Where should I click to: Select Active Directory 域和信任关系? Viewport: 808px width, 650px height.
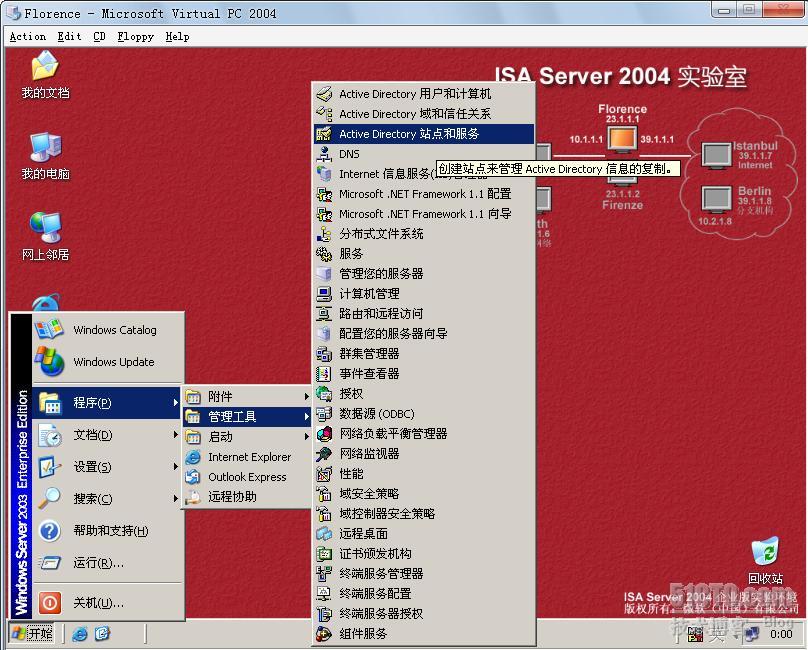point(424,114)
